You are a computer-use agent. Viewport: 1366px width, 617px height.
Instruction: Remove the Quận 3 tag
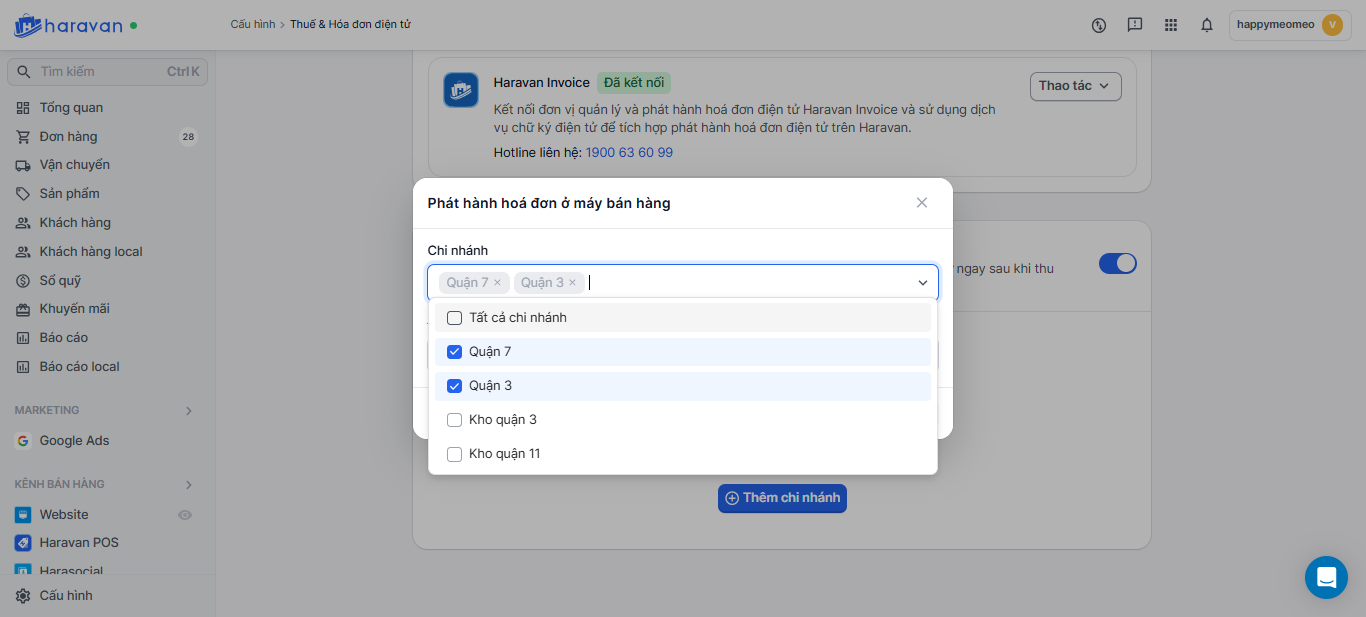[x=572, y=283]
